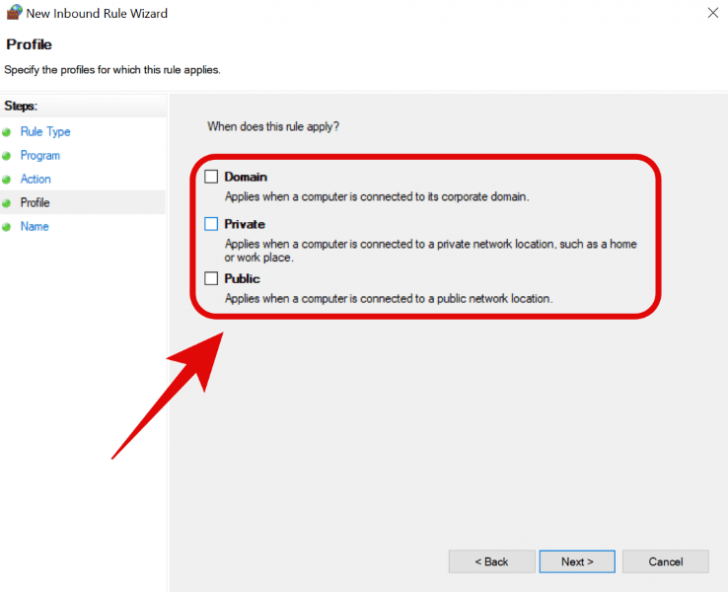Click the 'When does this rule apply?' text
This screenshot has height=592, width=728.
(x=273, y=127)
